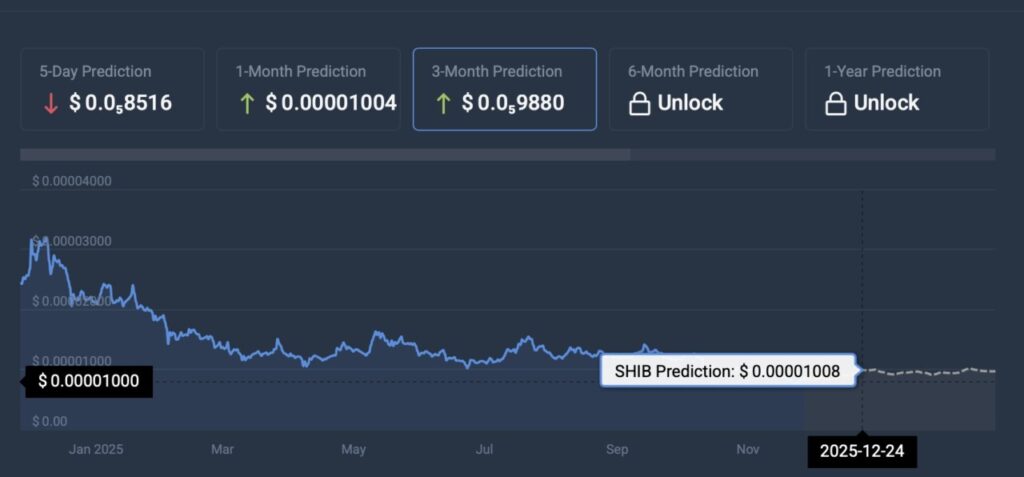The height and width of the screenshot is (477, 1024).
Task: Click the light range bar above the chart
Action: tap(325, 155)
